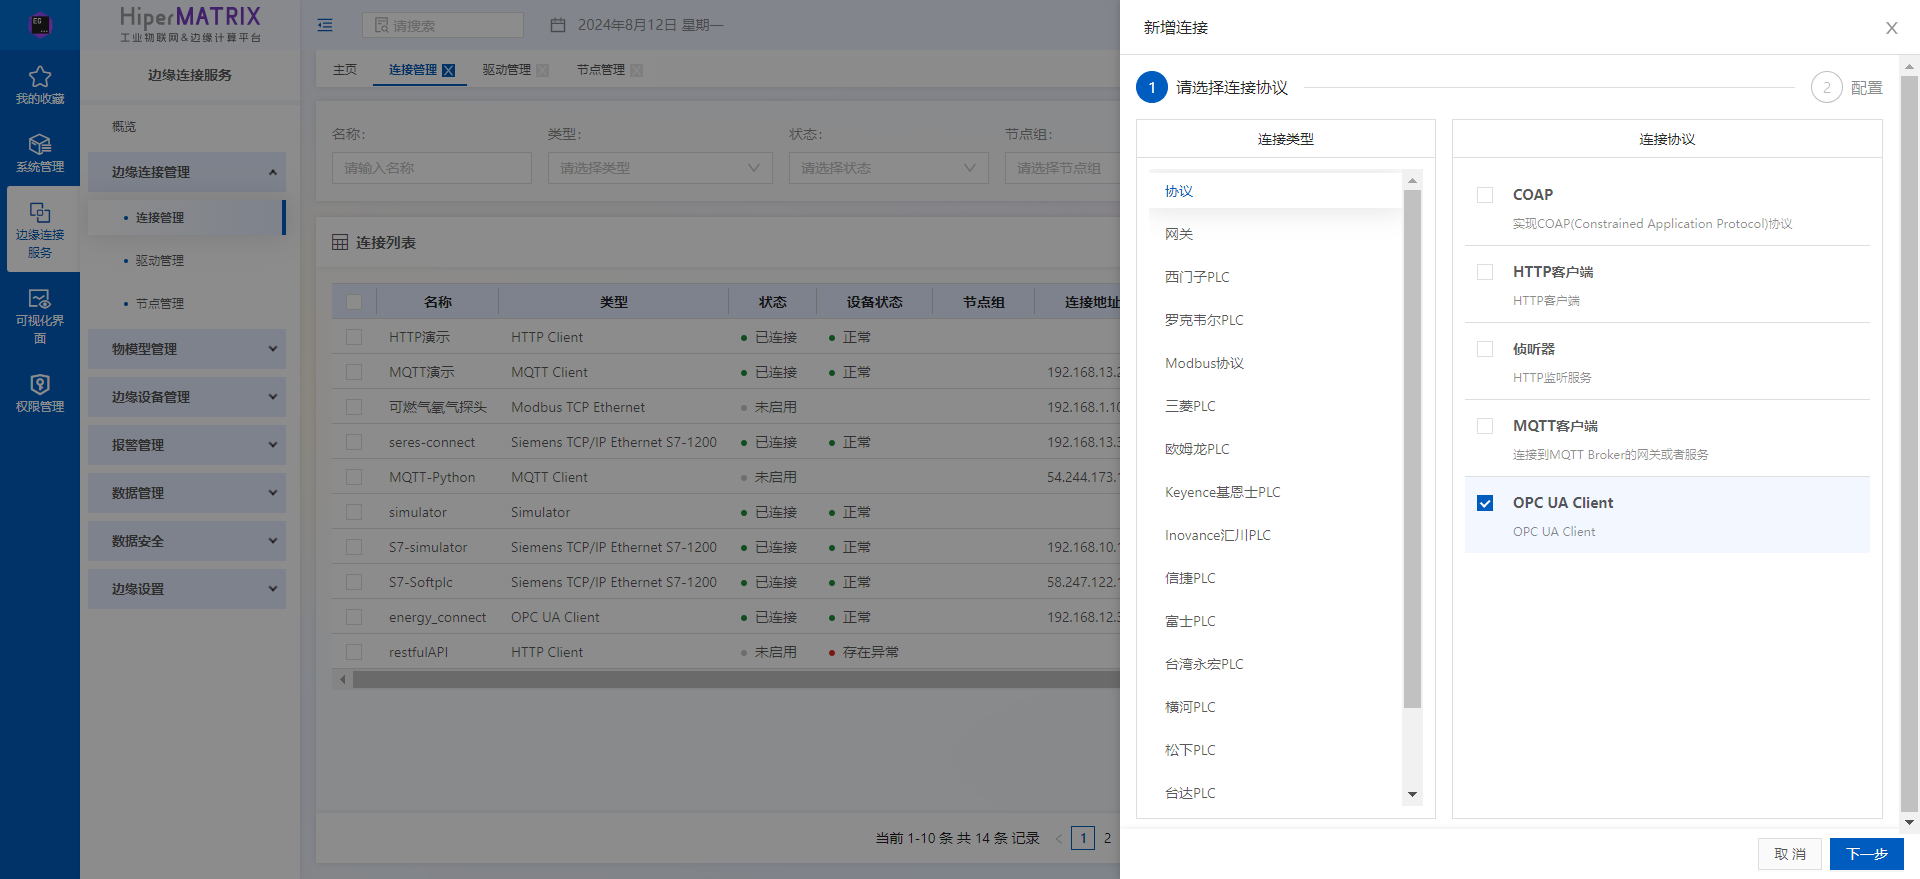Check the MQTT客户端 protocol checkbox
Screen dimensions: 1920x879
tap(1485, 426)
